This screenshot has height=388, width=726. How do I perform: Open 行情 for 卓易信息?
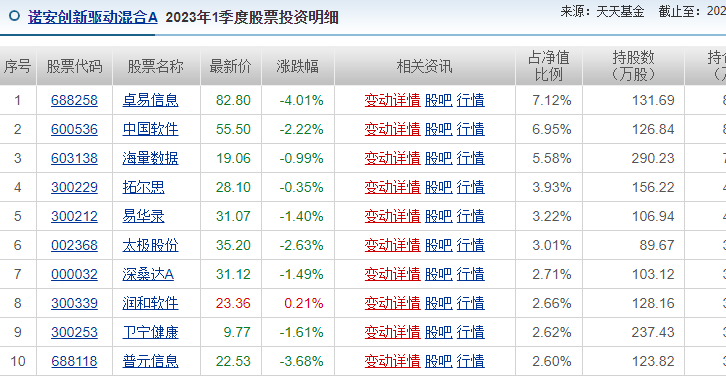[470, 100]
